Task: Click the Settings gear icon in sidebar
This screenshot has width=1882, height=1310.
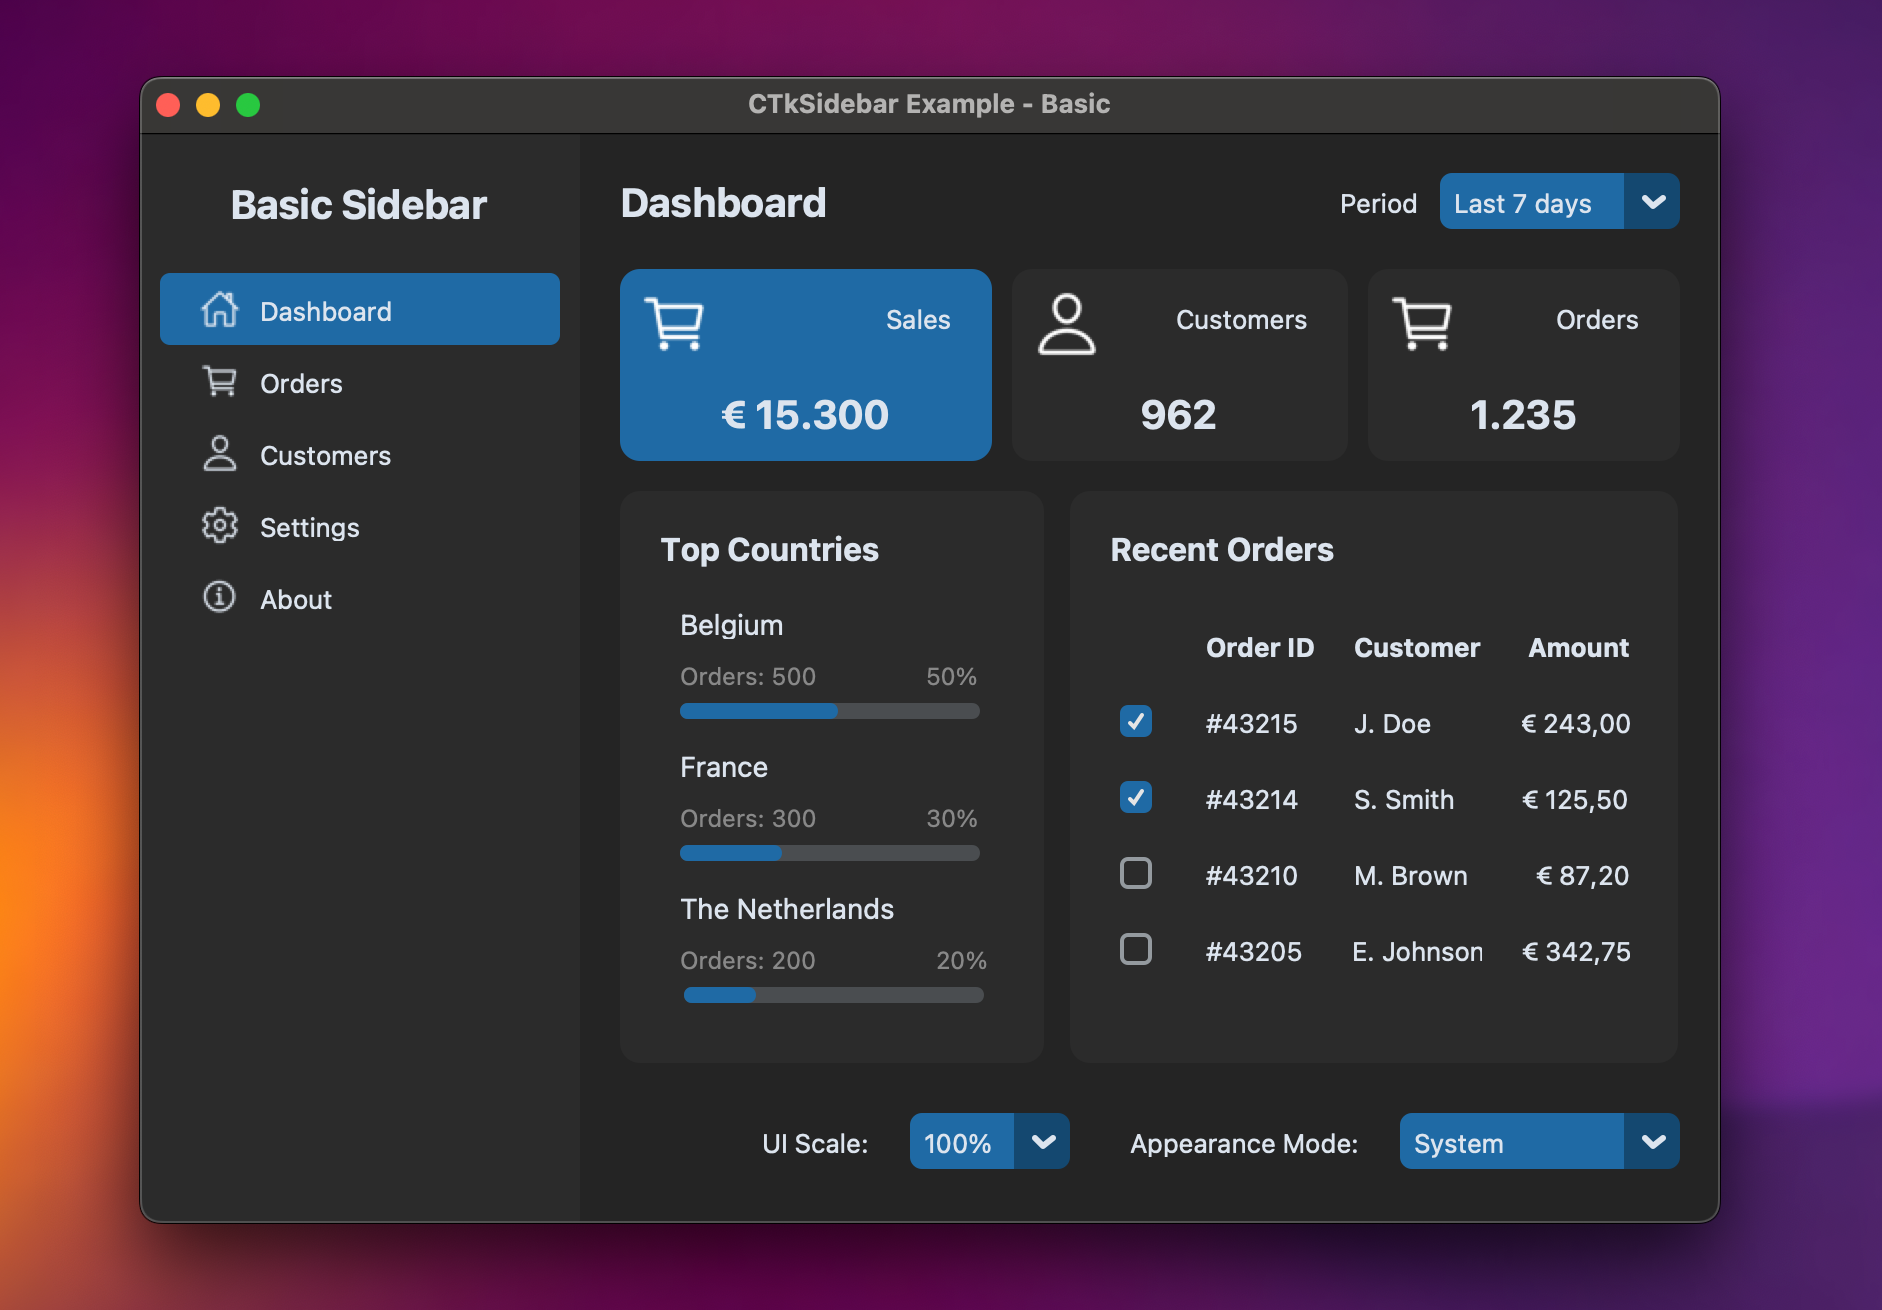Action: click(x=220, y=525)
